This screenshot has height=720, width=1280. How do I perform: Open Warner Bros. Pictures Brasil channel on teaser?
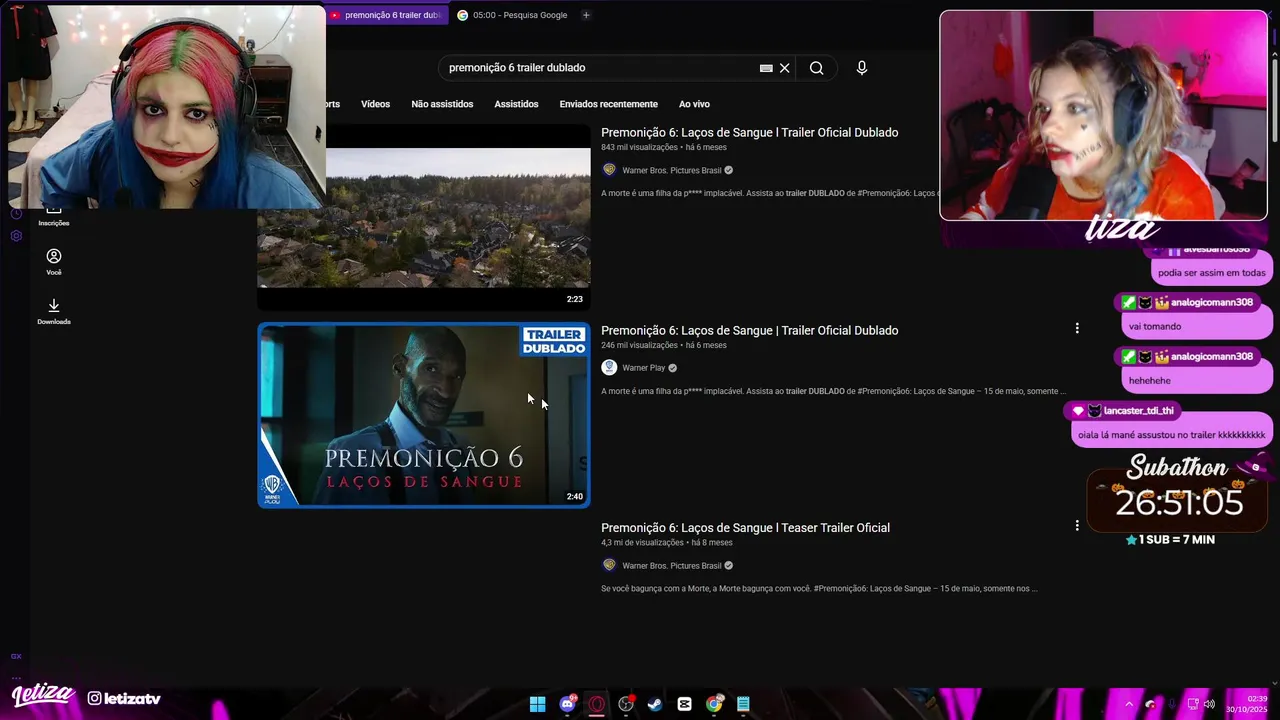click(671, 565)
